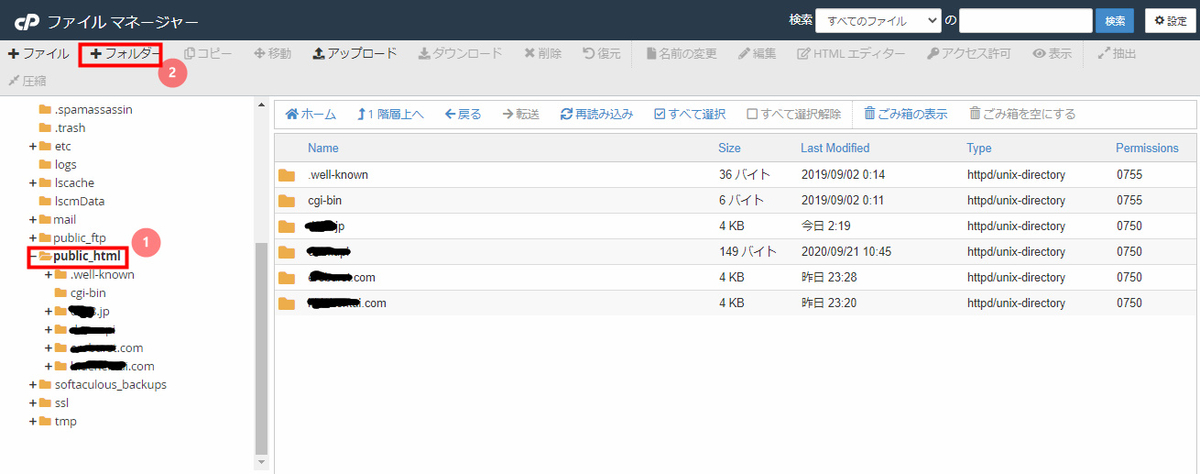Open the アップロード upload tool
1200x474 pixels.
click(x=355, y=53)
